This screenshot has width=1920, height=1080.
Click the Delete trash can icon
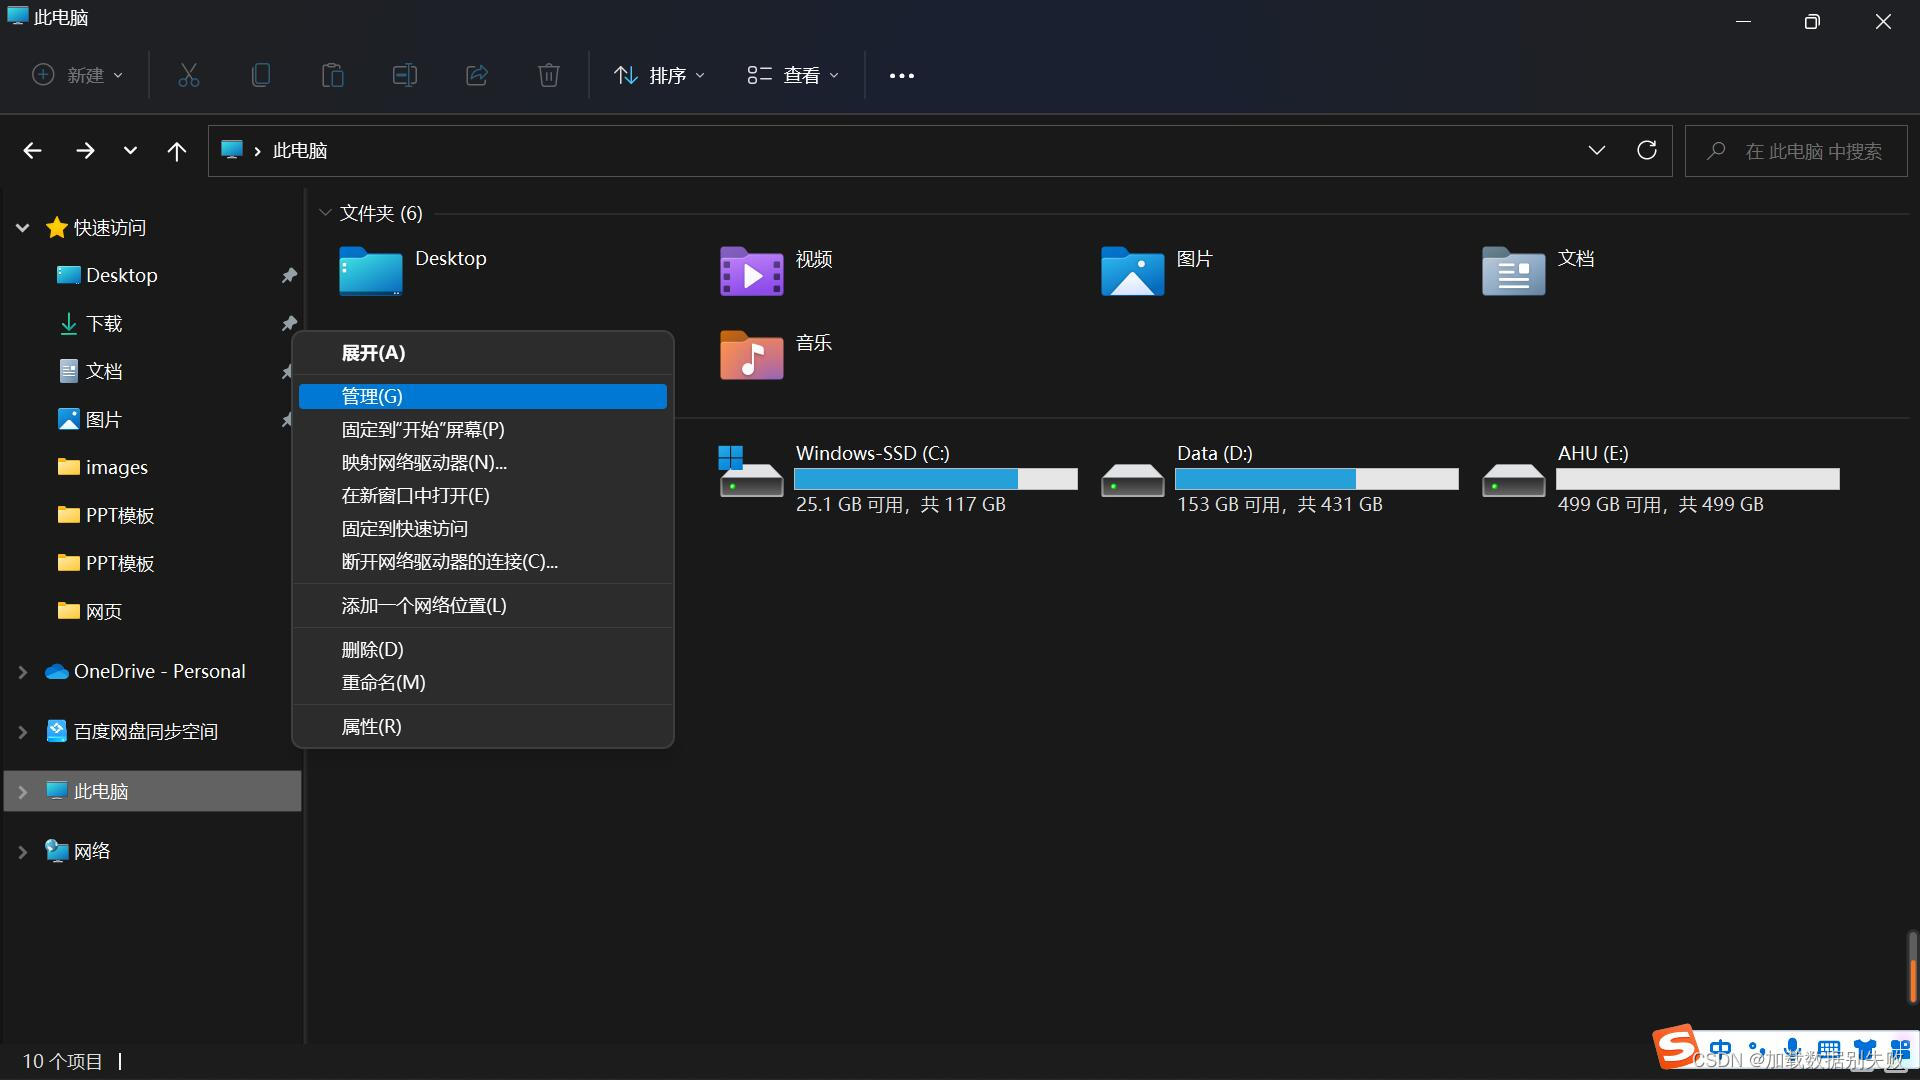point(549,75)
